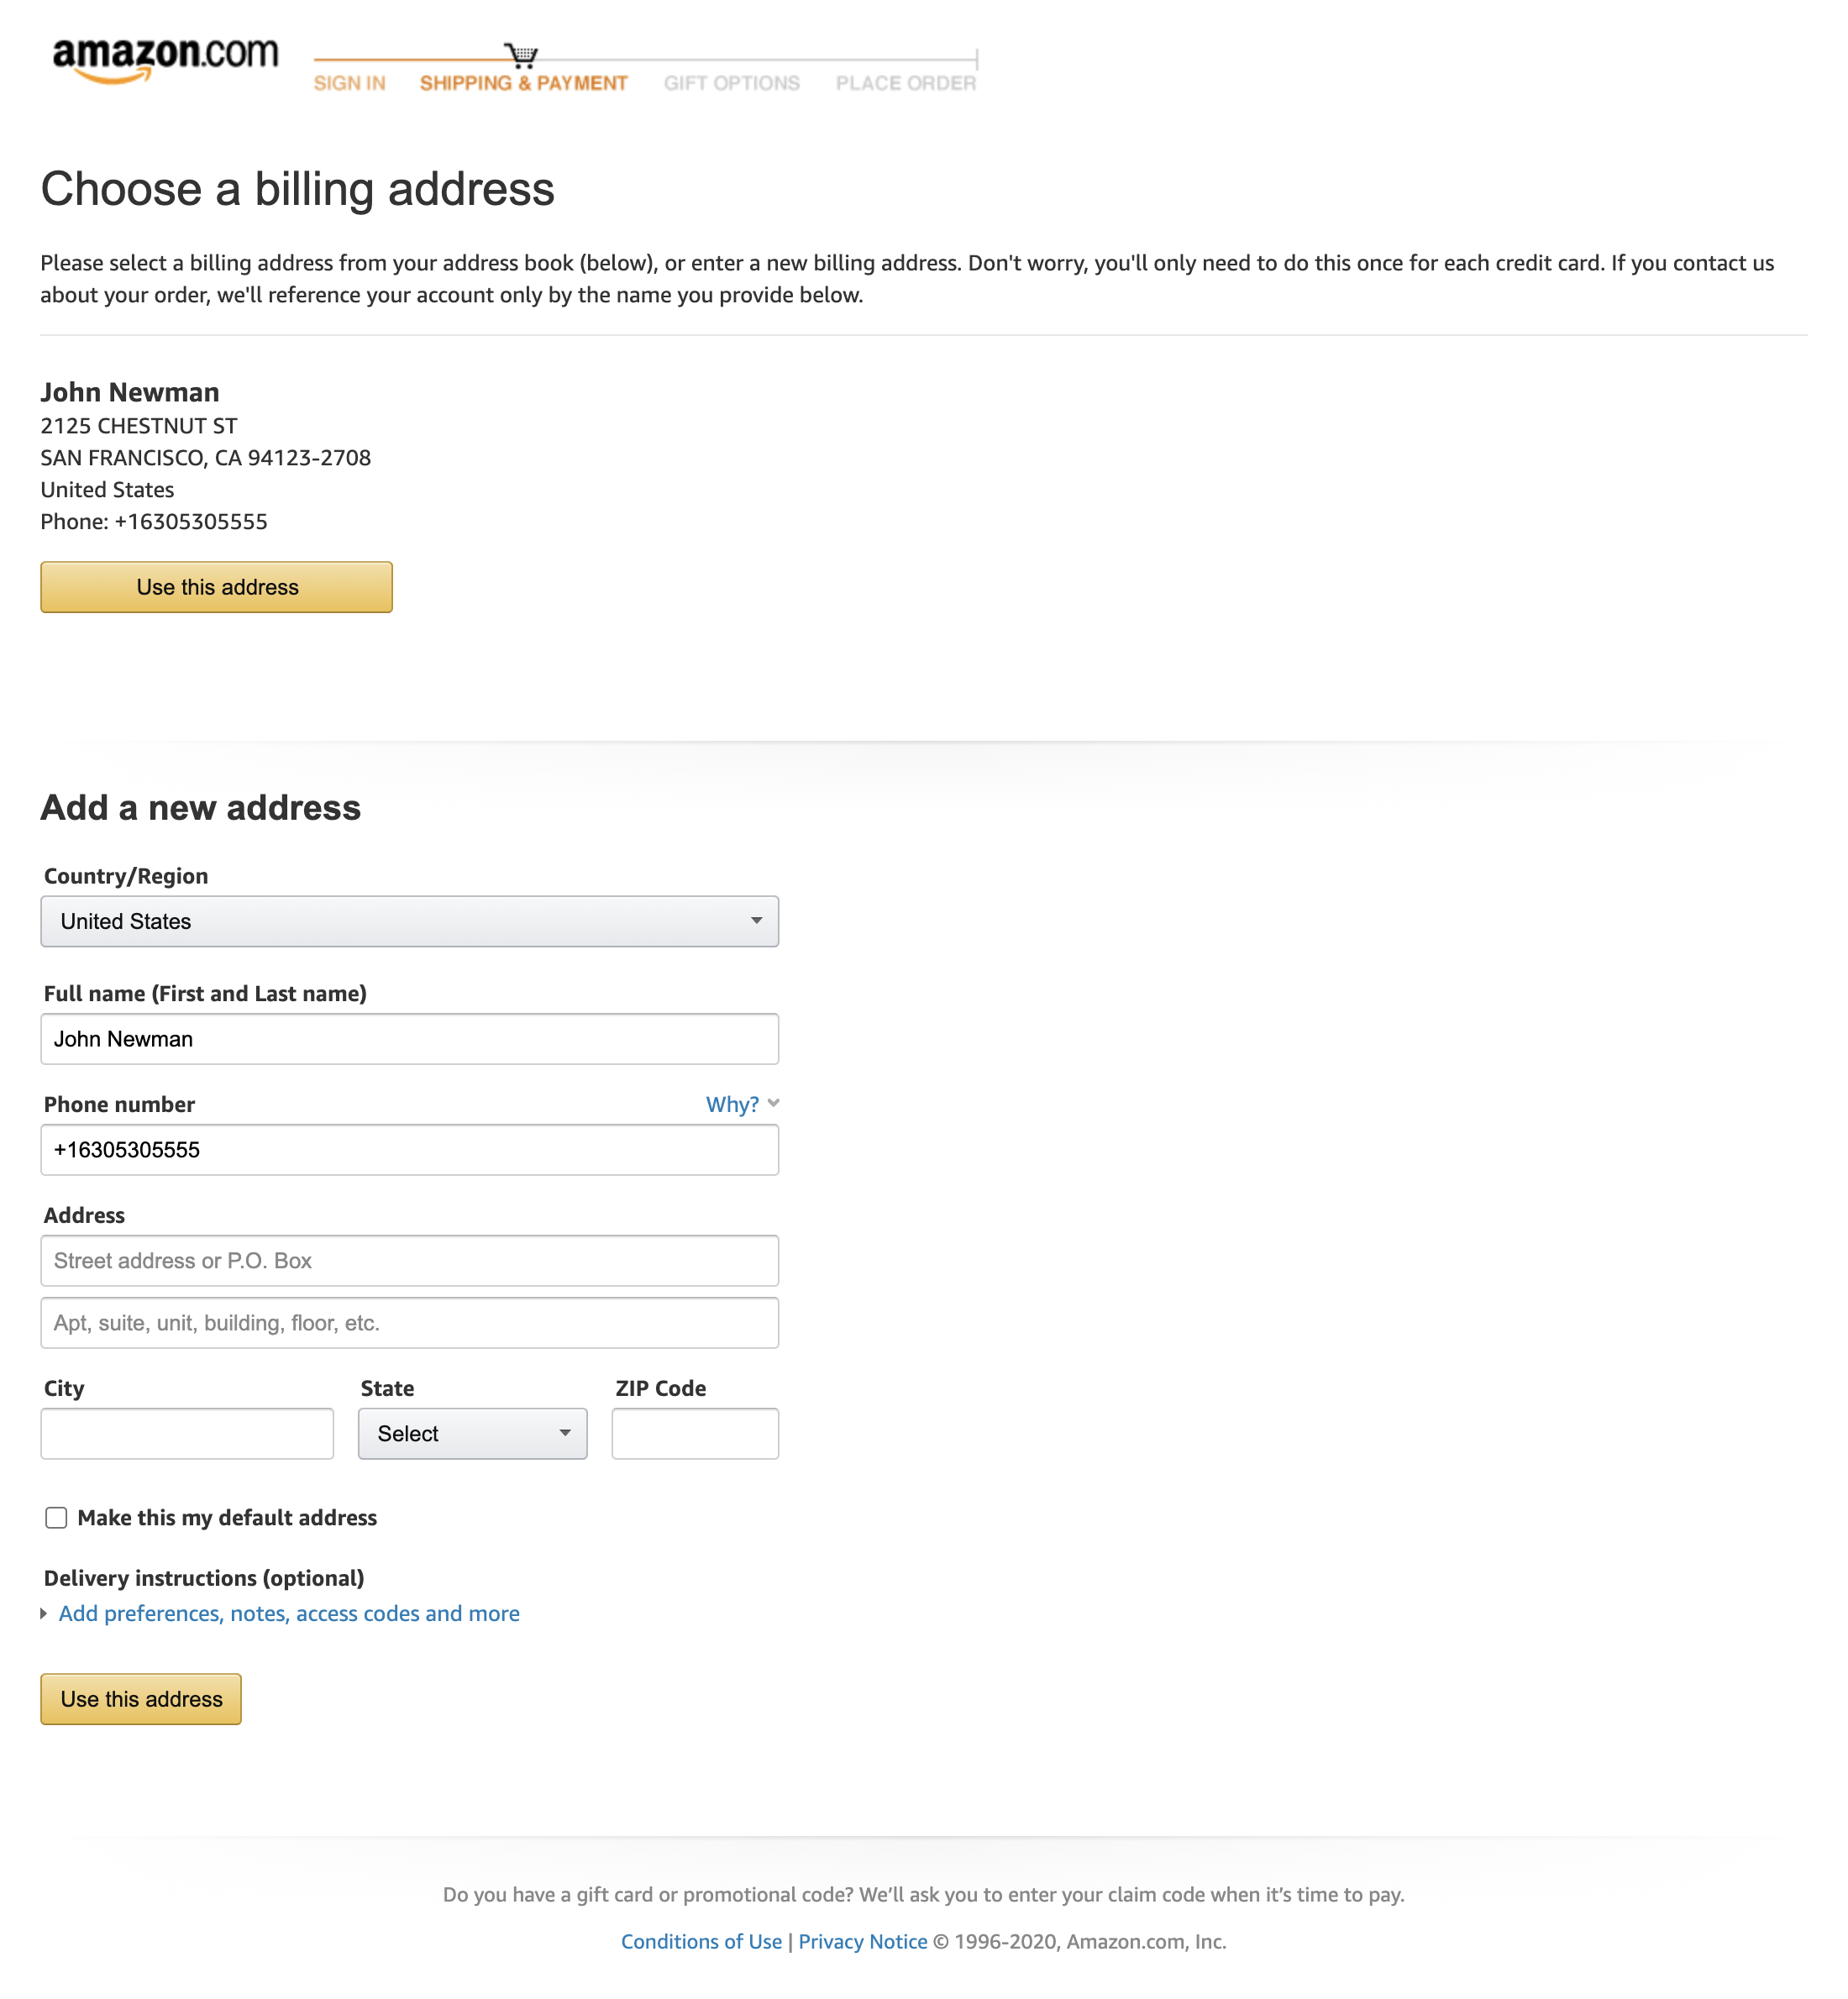Expand delivery instructions disclosure triangle
1848x1999 pixels.
coord(44,1613)
